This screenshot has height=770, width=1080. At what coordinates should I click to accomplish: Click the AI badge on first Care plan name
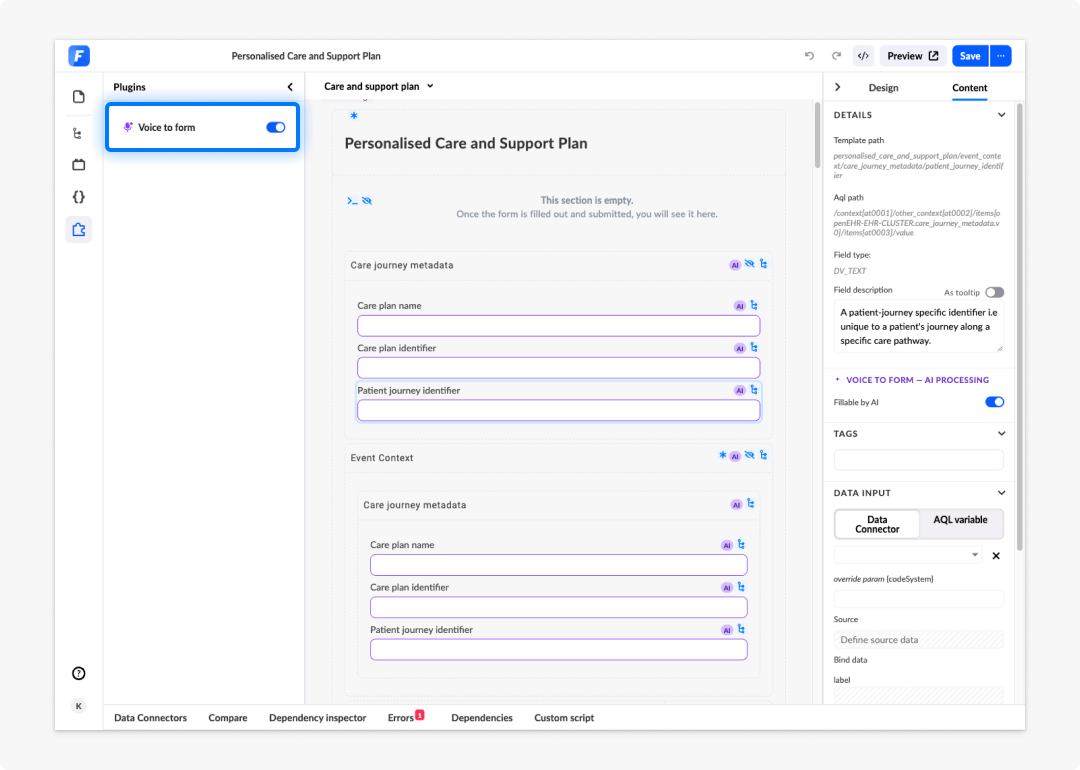click(x=740, y=306)
